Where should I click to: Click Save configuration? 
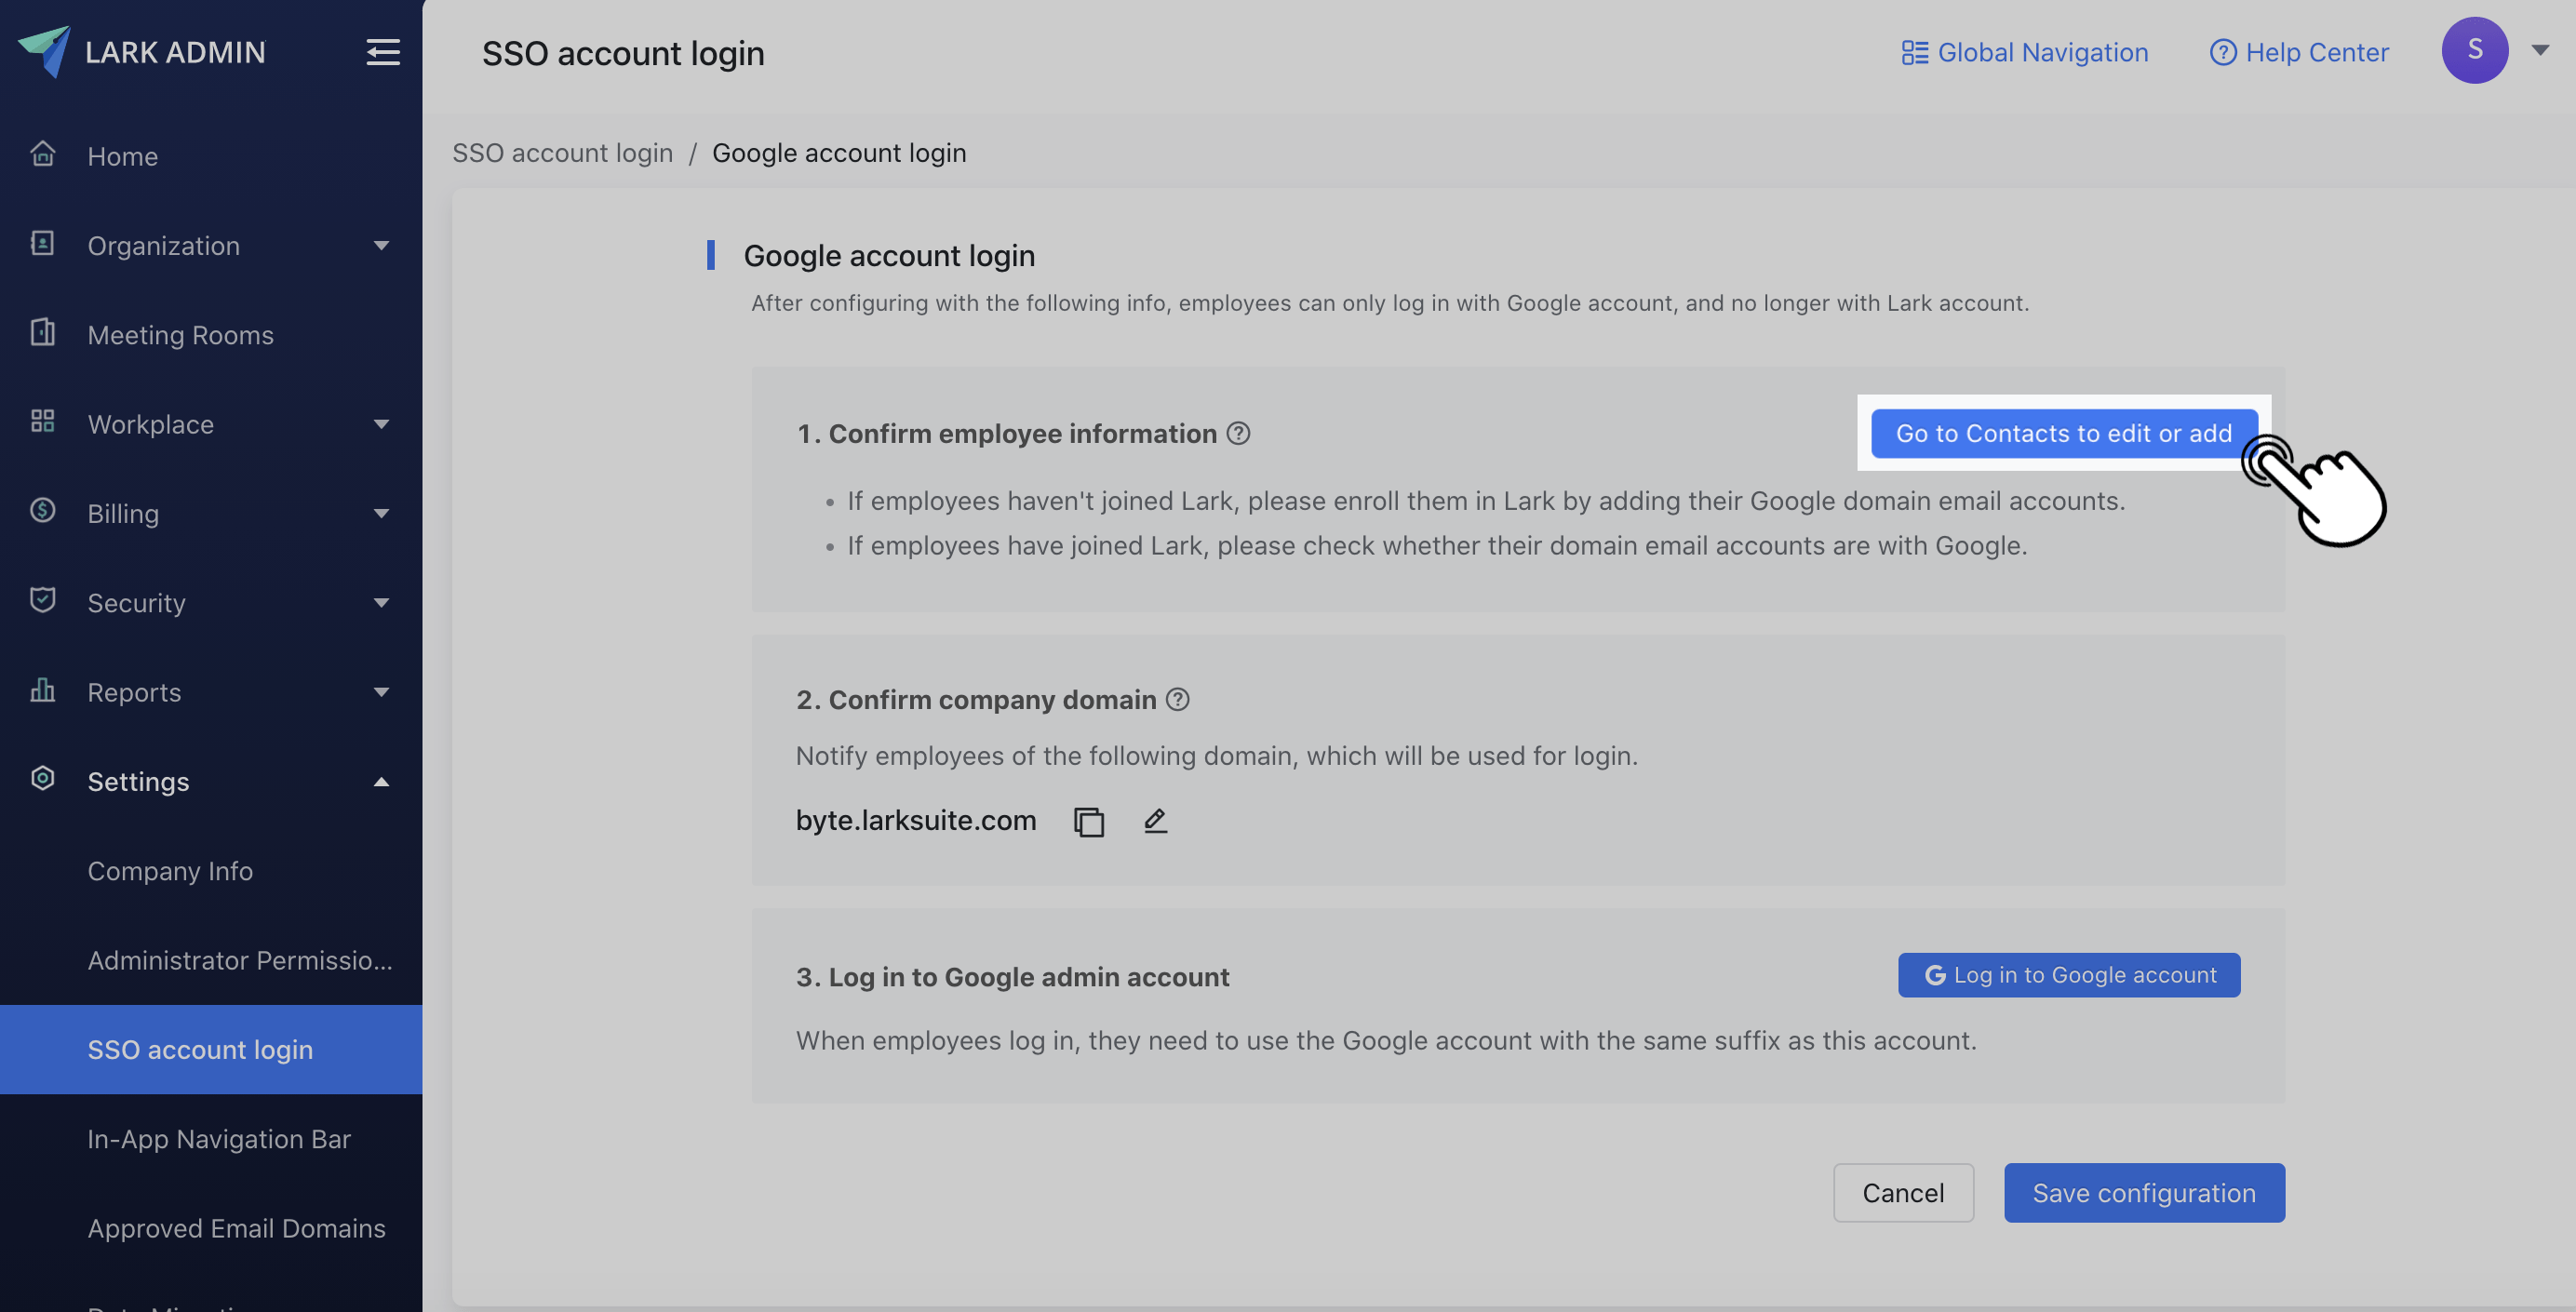[2144, 1192]
